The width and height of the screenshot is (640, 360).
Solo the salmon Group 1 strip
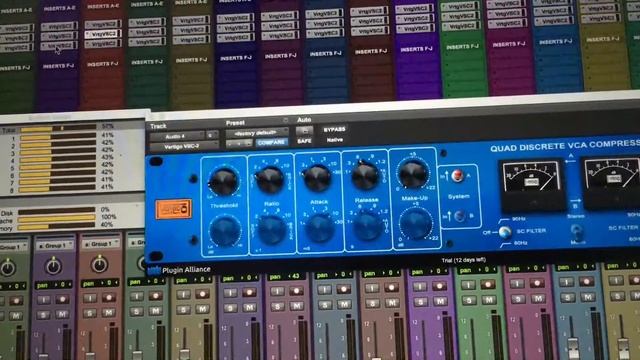point(90,313)
